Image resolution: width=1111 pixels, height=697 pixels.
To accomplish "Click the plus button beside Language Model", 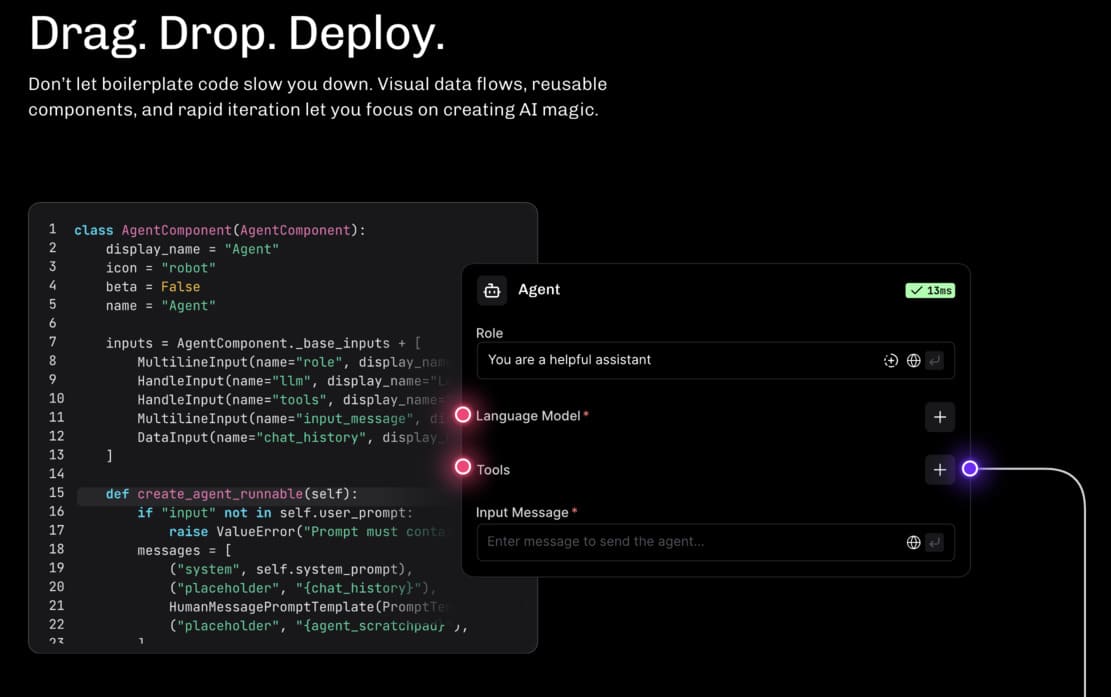I will 940,416.
